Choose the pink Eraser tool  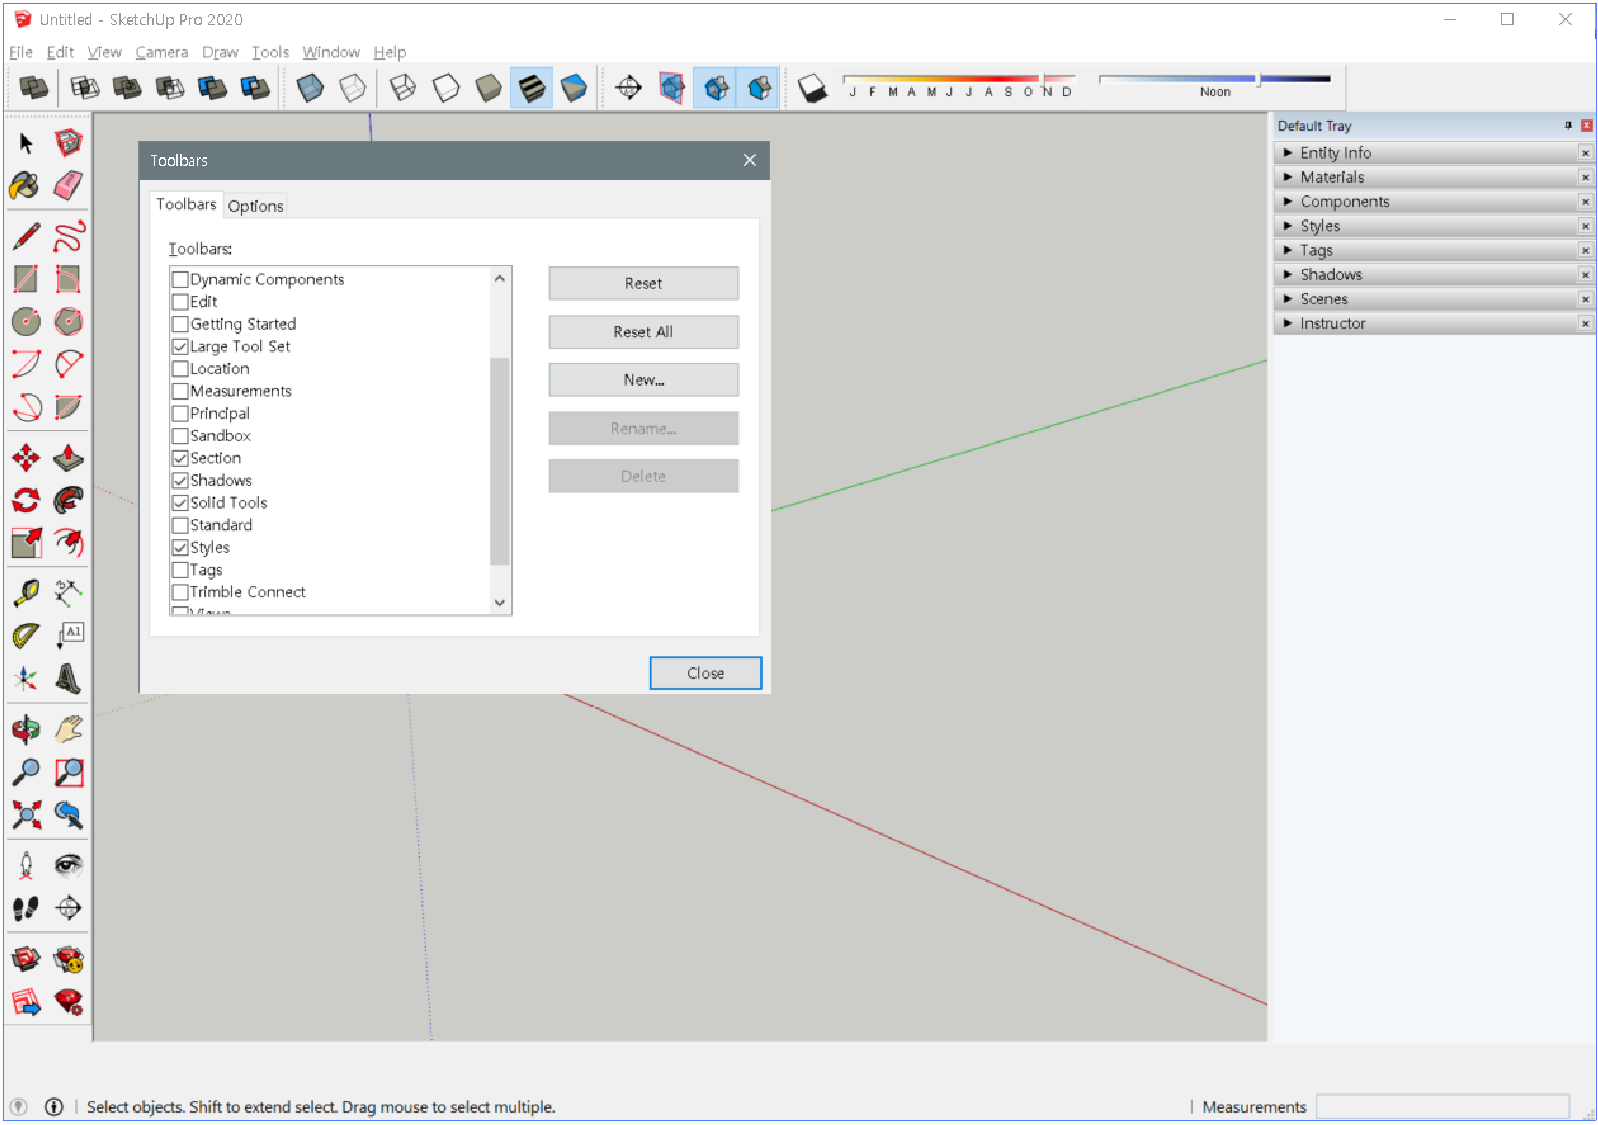coord(68,185)
